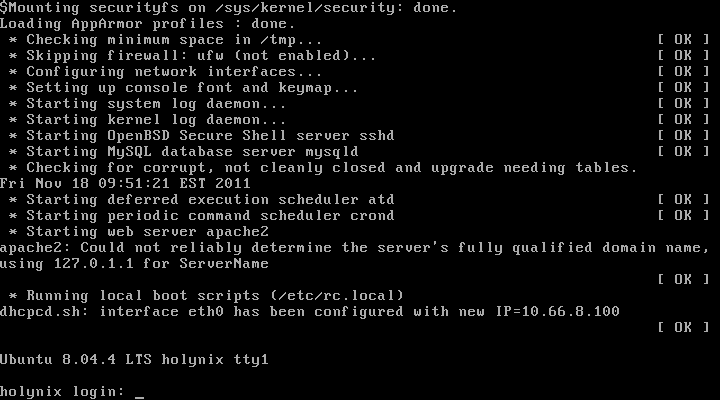
Task: Click the Ubuntu 8.04.4 LTS banner line
Action: pos(134,360)
